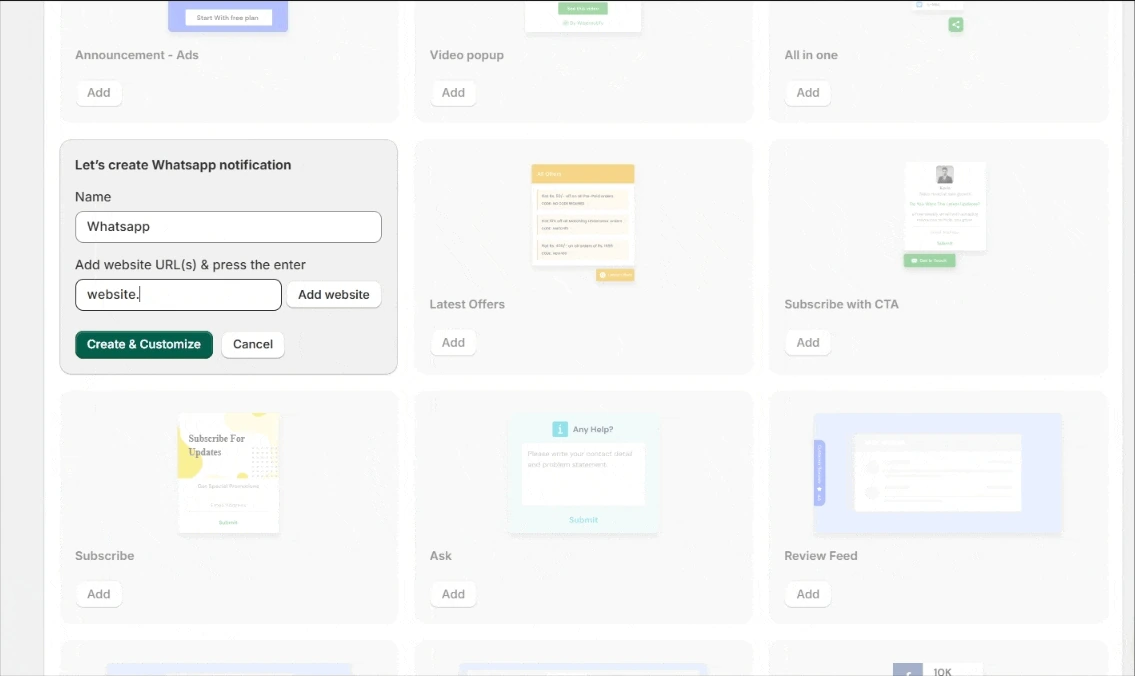Screen dimensions: 1135x676
Task: Click the green share icon in All in one preview
Action: click(955, 25)
